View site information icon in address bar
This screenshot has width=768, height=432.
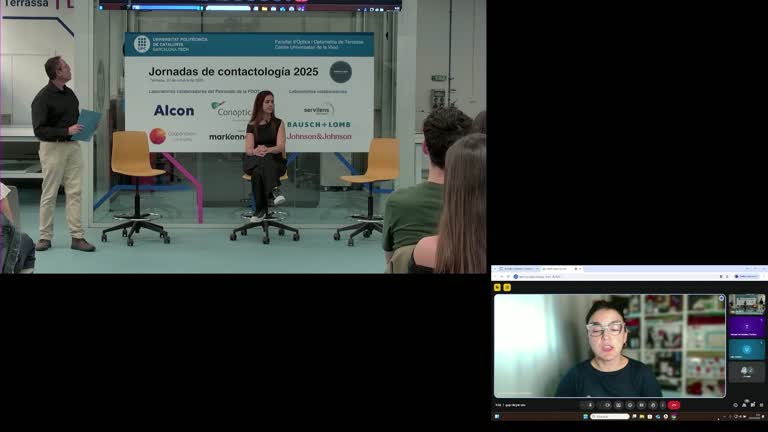pos(516,277)
